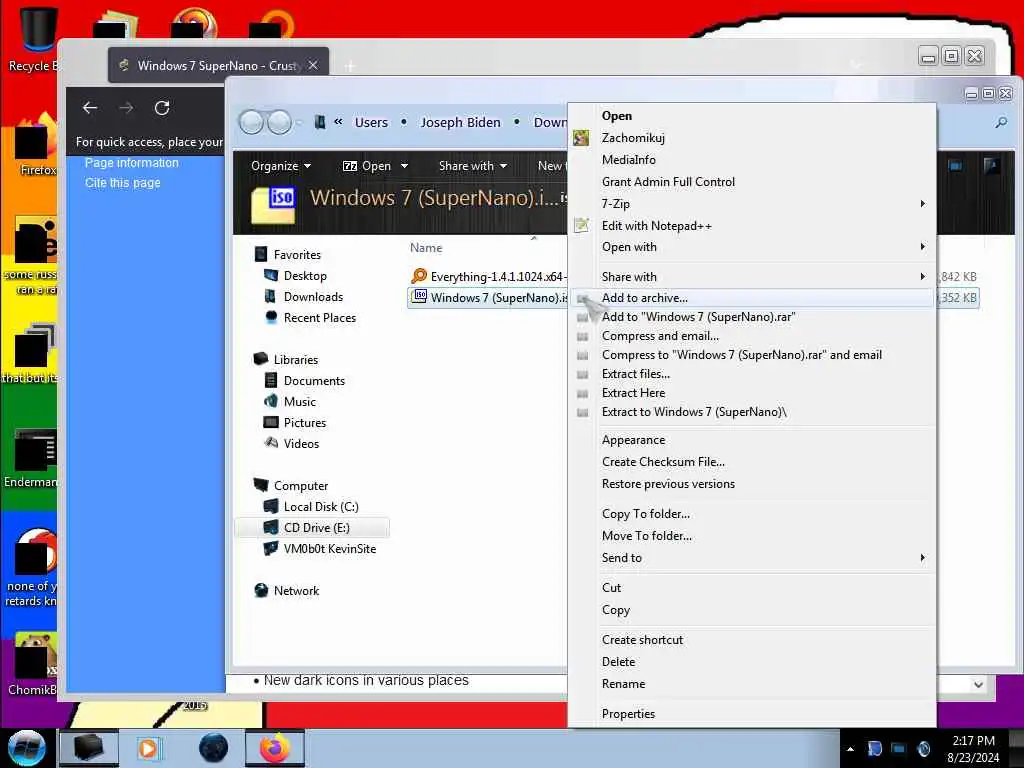1024x768 pixels.
Task: Open Enderman desktop icon
Action: point(33,458)
